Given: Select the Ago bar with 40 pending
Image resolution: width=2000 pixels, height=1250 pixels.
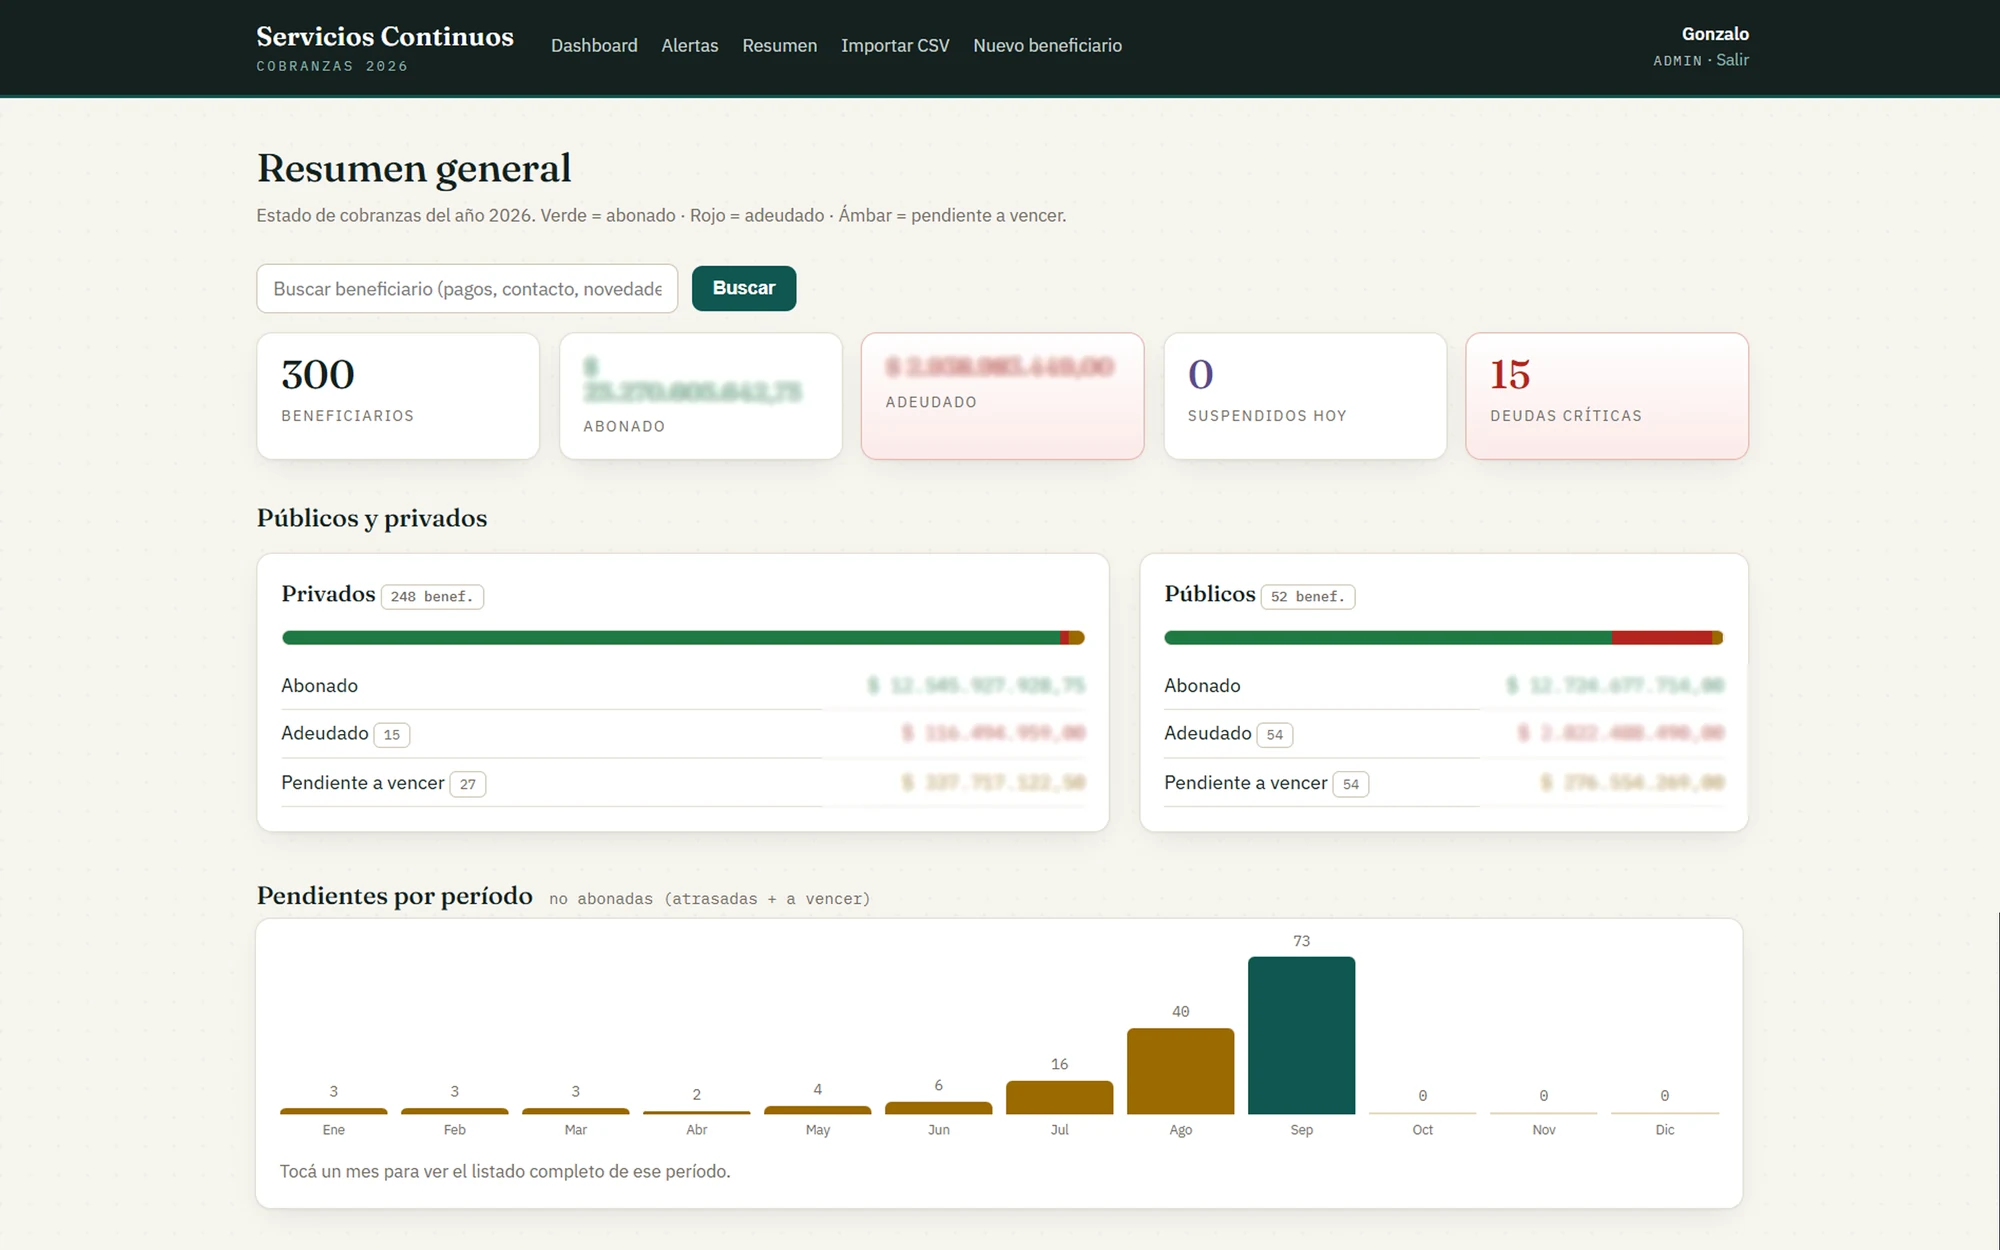Looking at the screenshot, I should tap(1181, 1071).
